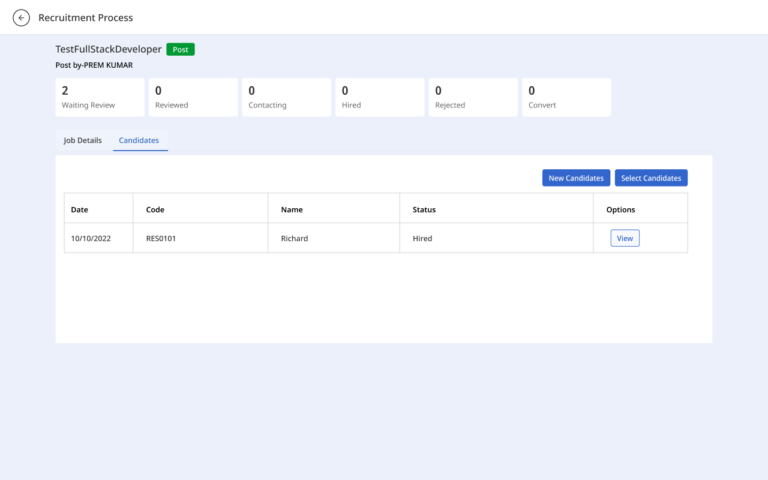The height and width of the screenshot is (480, 768).
Task: Click the Select Candidates button
Action: pyautogui.click(x=651, y=178)
